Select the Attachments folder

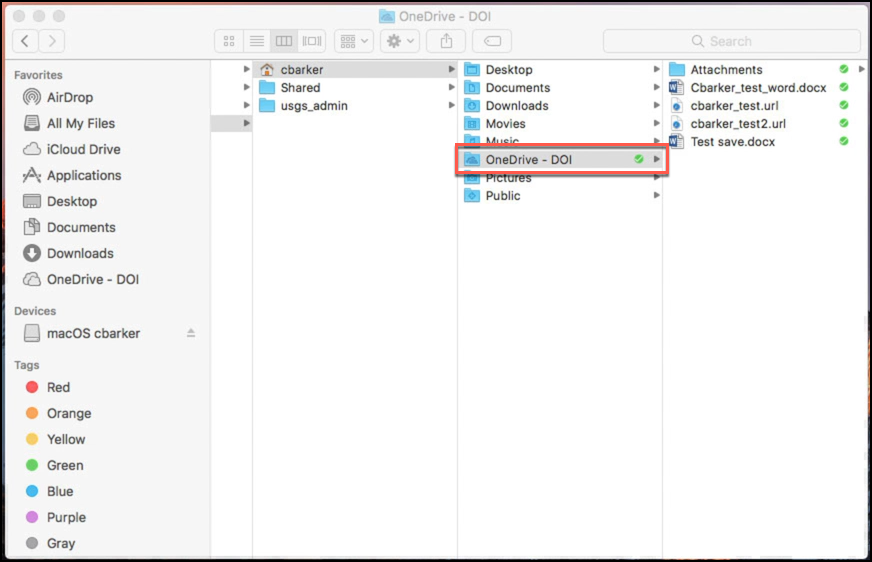(x=767, y=69)
